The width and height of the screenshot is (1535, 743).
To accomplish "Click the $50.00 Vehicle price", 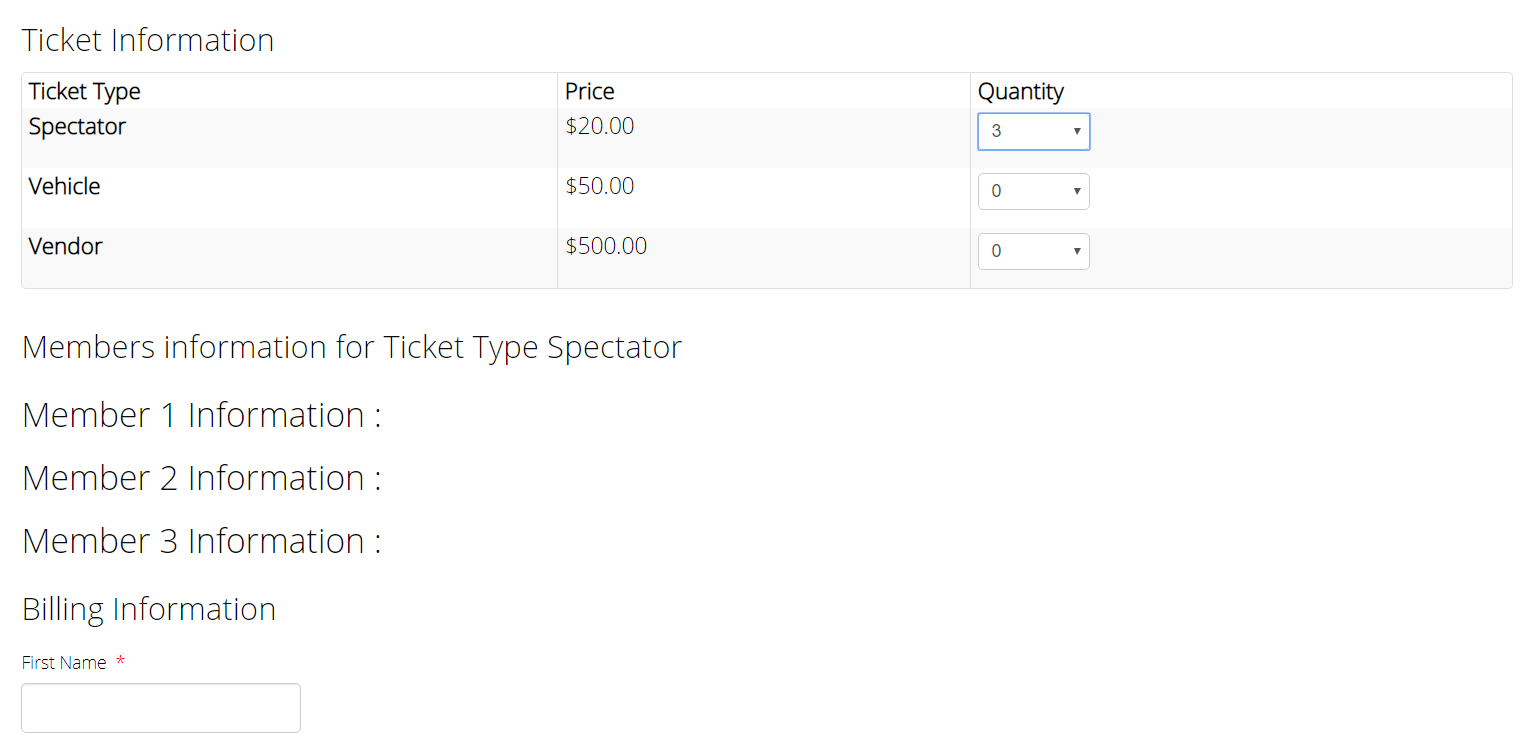I will pos(600,187).
